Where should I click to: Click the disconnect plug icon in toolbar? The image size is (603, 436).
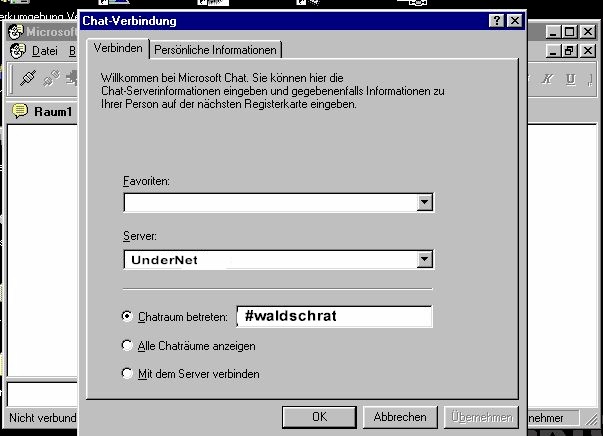[x=51, y=78]
